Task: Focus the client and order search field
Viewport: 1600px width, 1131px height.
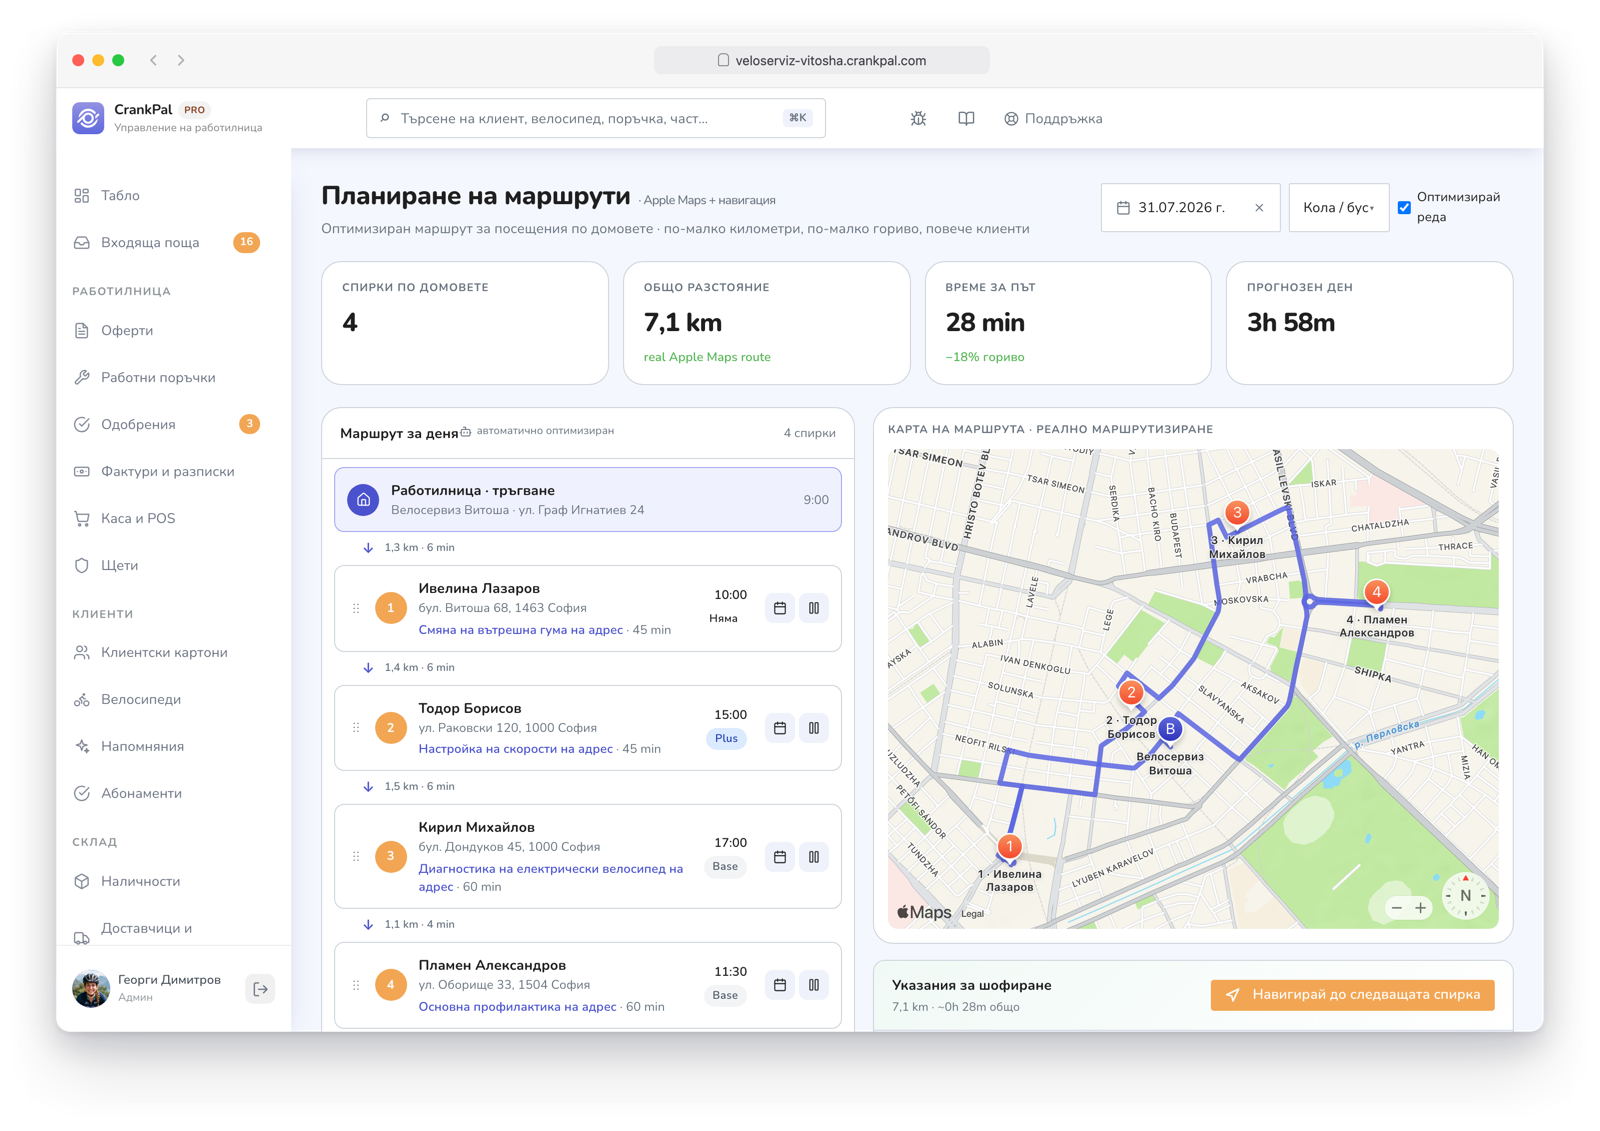Action: (x=595, y=118)
